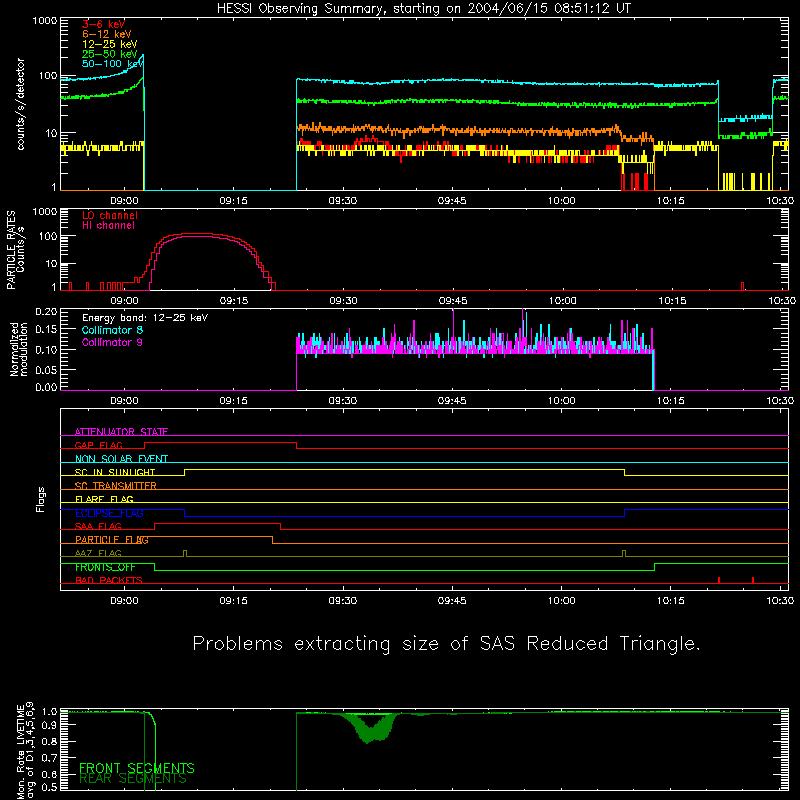This screenshot has height=800, width=800.
Task: Click the FRONTS OFF flag label
Action: pyautogui.click(x=105, y=567)
